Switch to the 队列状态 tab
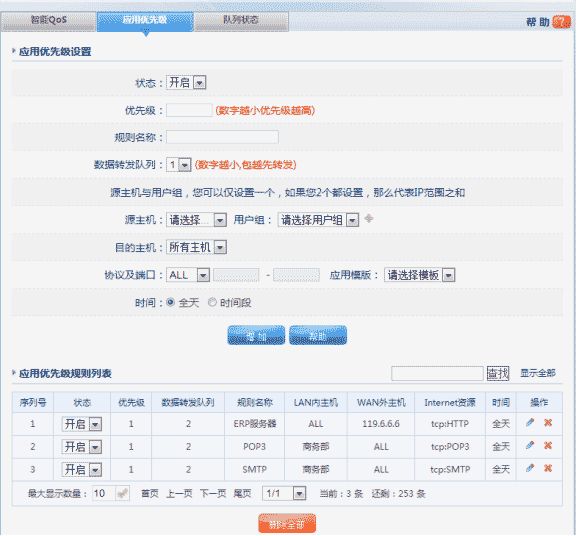577x536 pixels. point(241,21)
